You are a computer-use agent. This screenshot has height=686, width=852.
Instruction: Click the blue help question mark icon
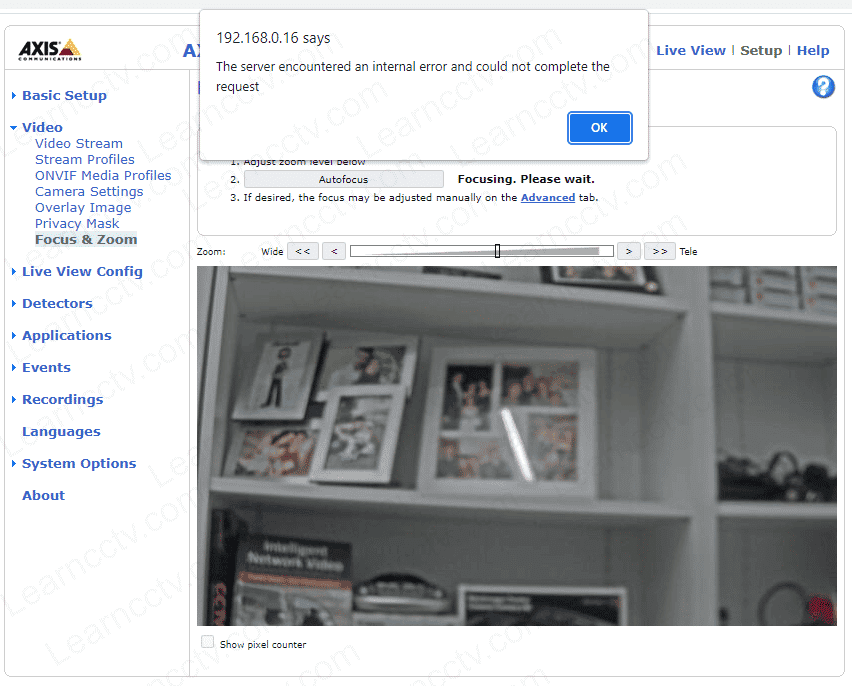823,87
